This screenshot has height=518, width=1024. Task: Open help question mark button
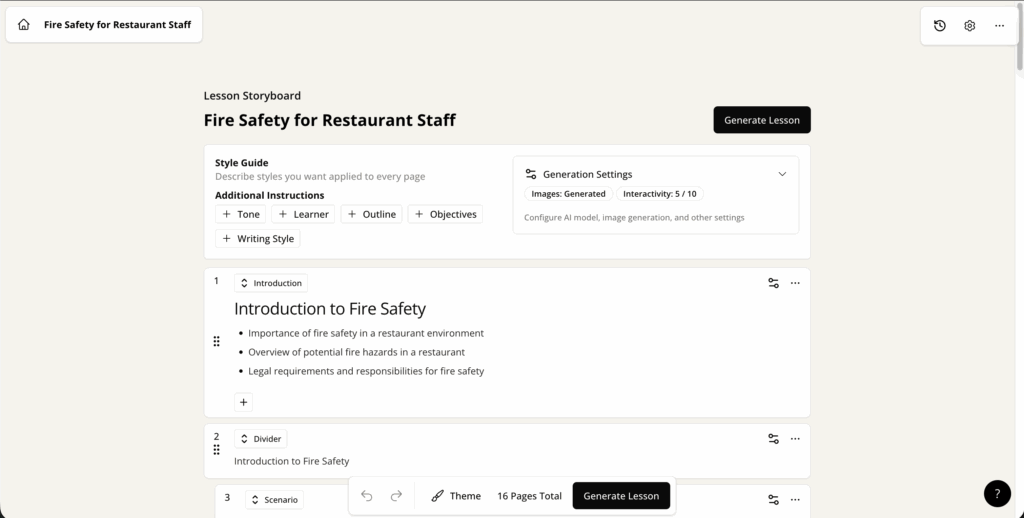pos(997,493)
